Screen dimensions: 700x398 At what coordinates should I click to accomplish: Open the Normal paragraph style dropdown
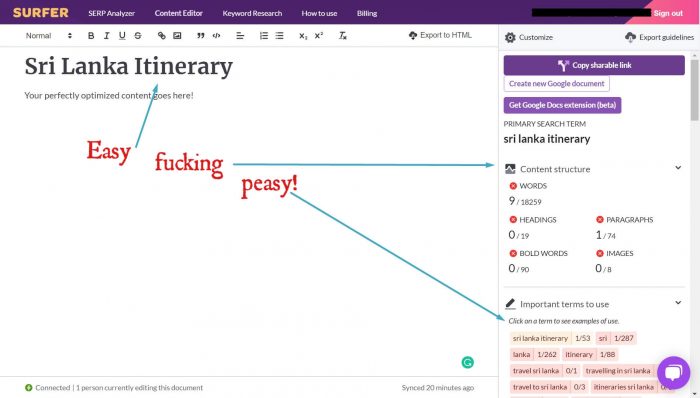(x=49, y=36)
